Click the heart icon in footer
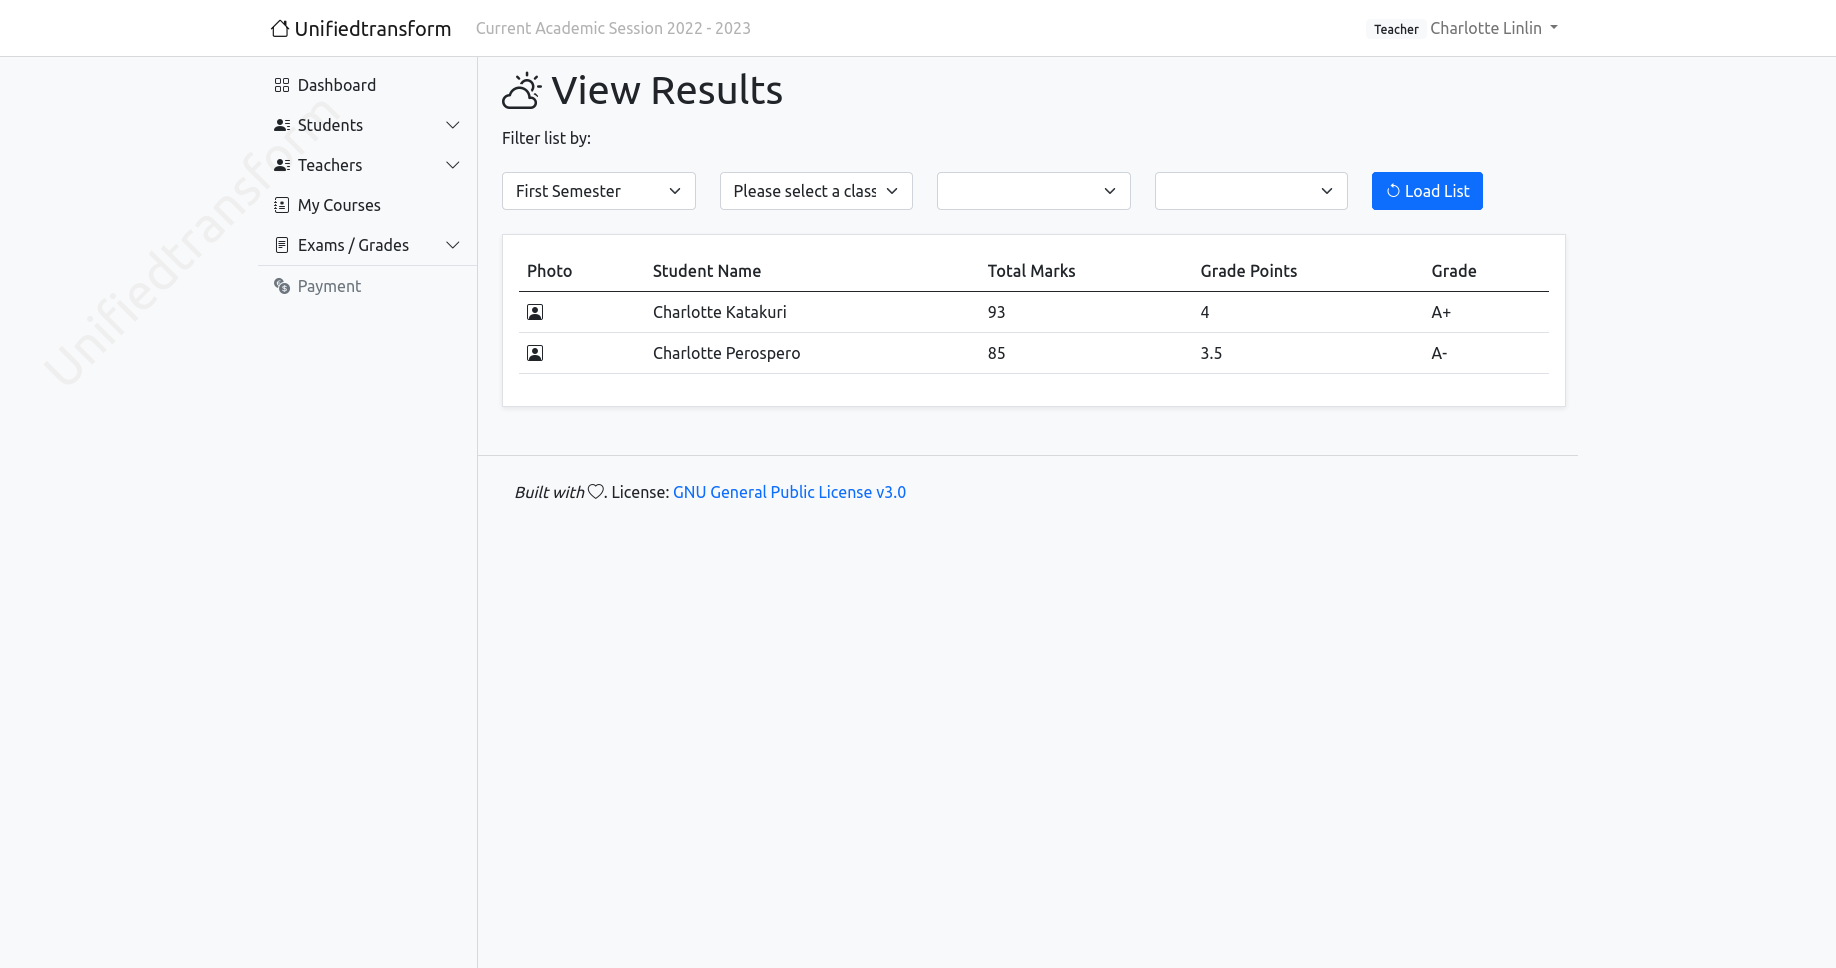1836x968 pixels. (596, 491)
